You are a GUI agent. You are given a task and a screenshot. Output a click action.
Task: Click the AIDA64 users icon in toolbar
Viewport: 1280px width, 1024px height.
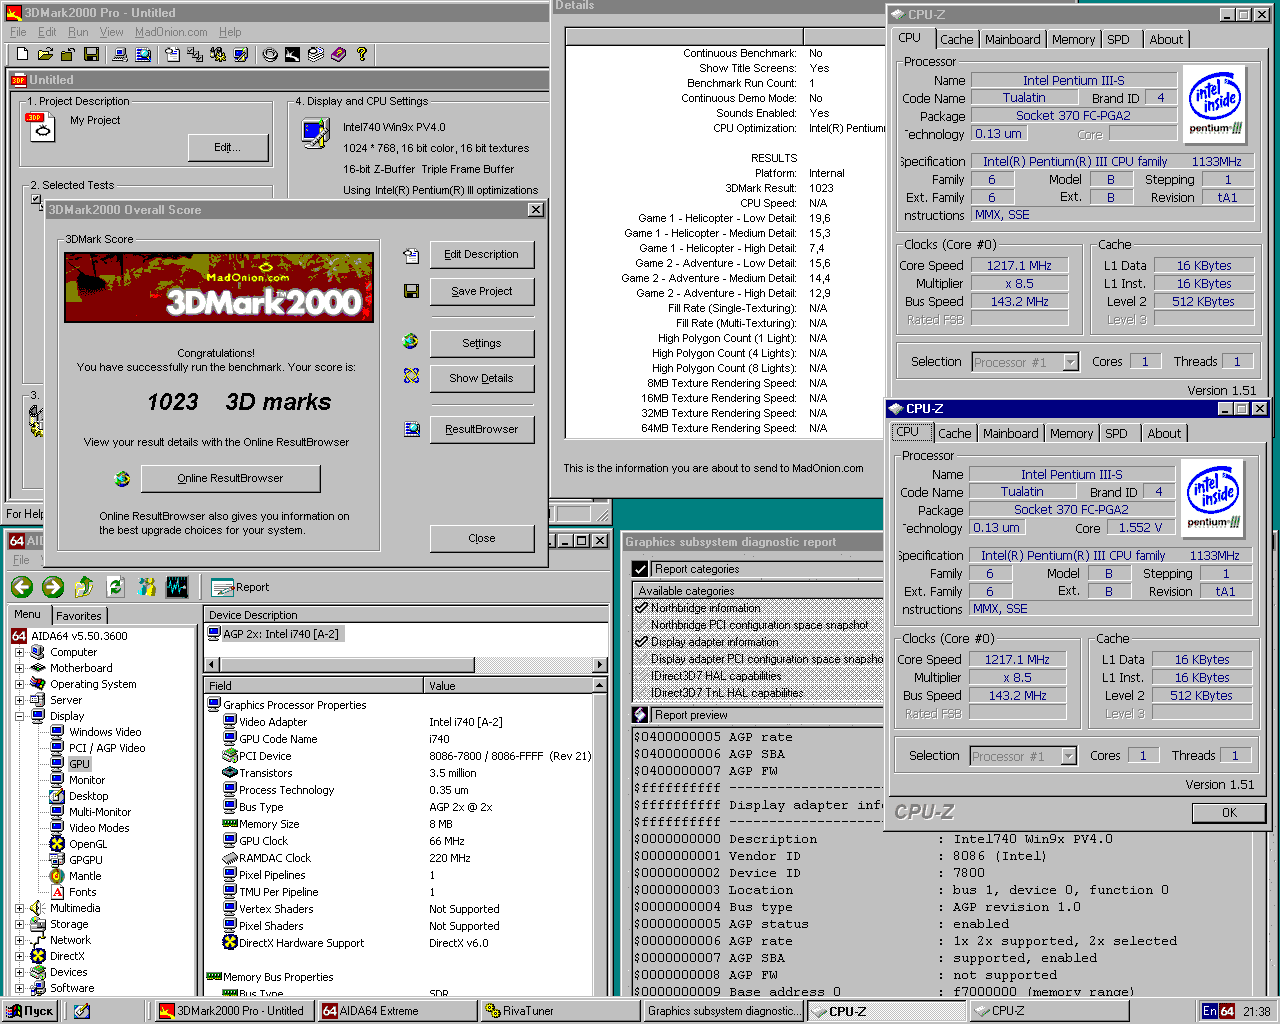(146, 587)
